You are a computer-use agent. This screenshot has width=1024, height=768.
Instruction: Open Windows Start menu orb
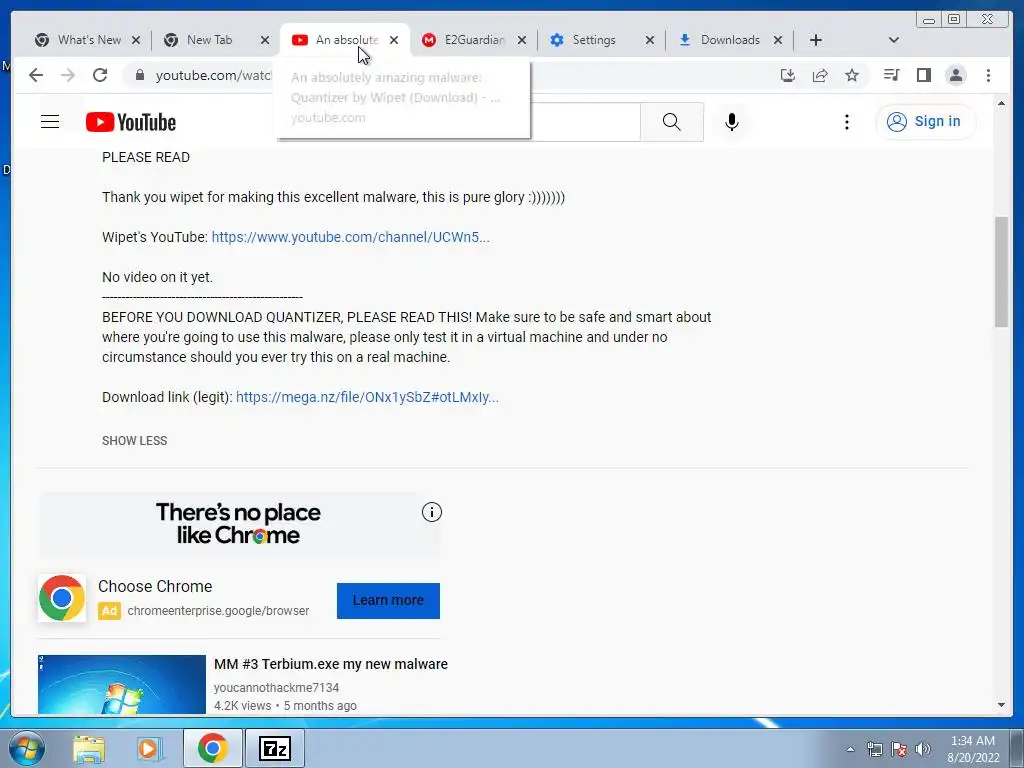coord(26,748)
